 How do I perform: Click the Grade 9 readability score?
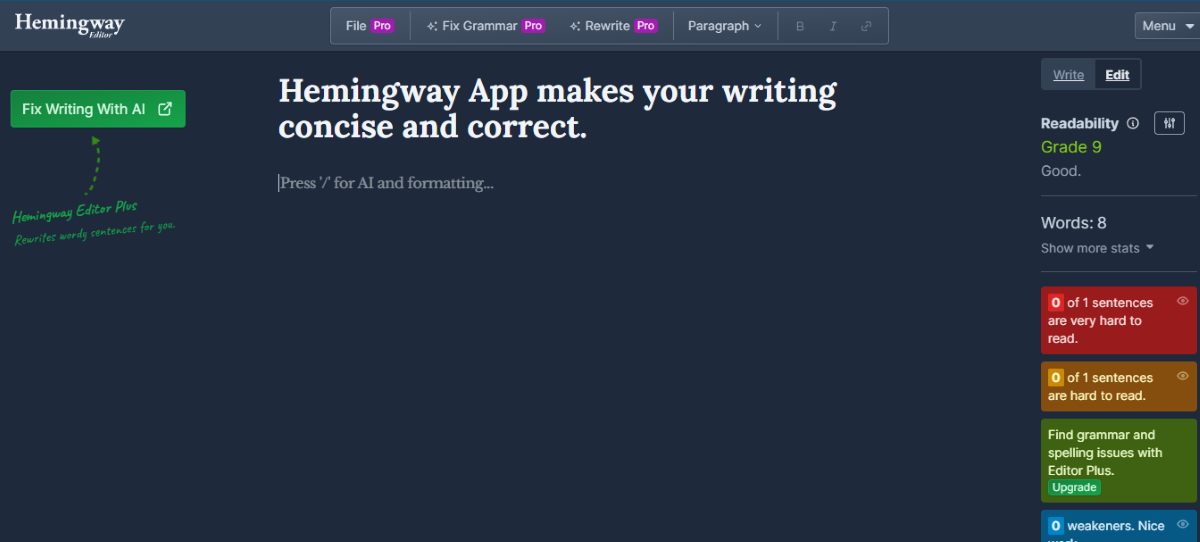click(x=1071, y=147)
